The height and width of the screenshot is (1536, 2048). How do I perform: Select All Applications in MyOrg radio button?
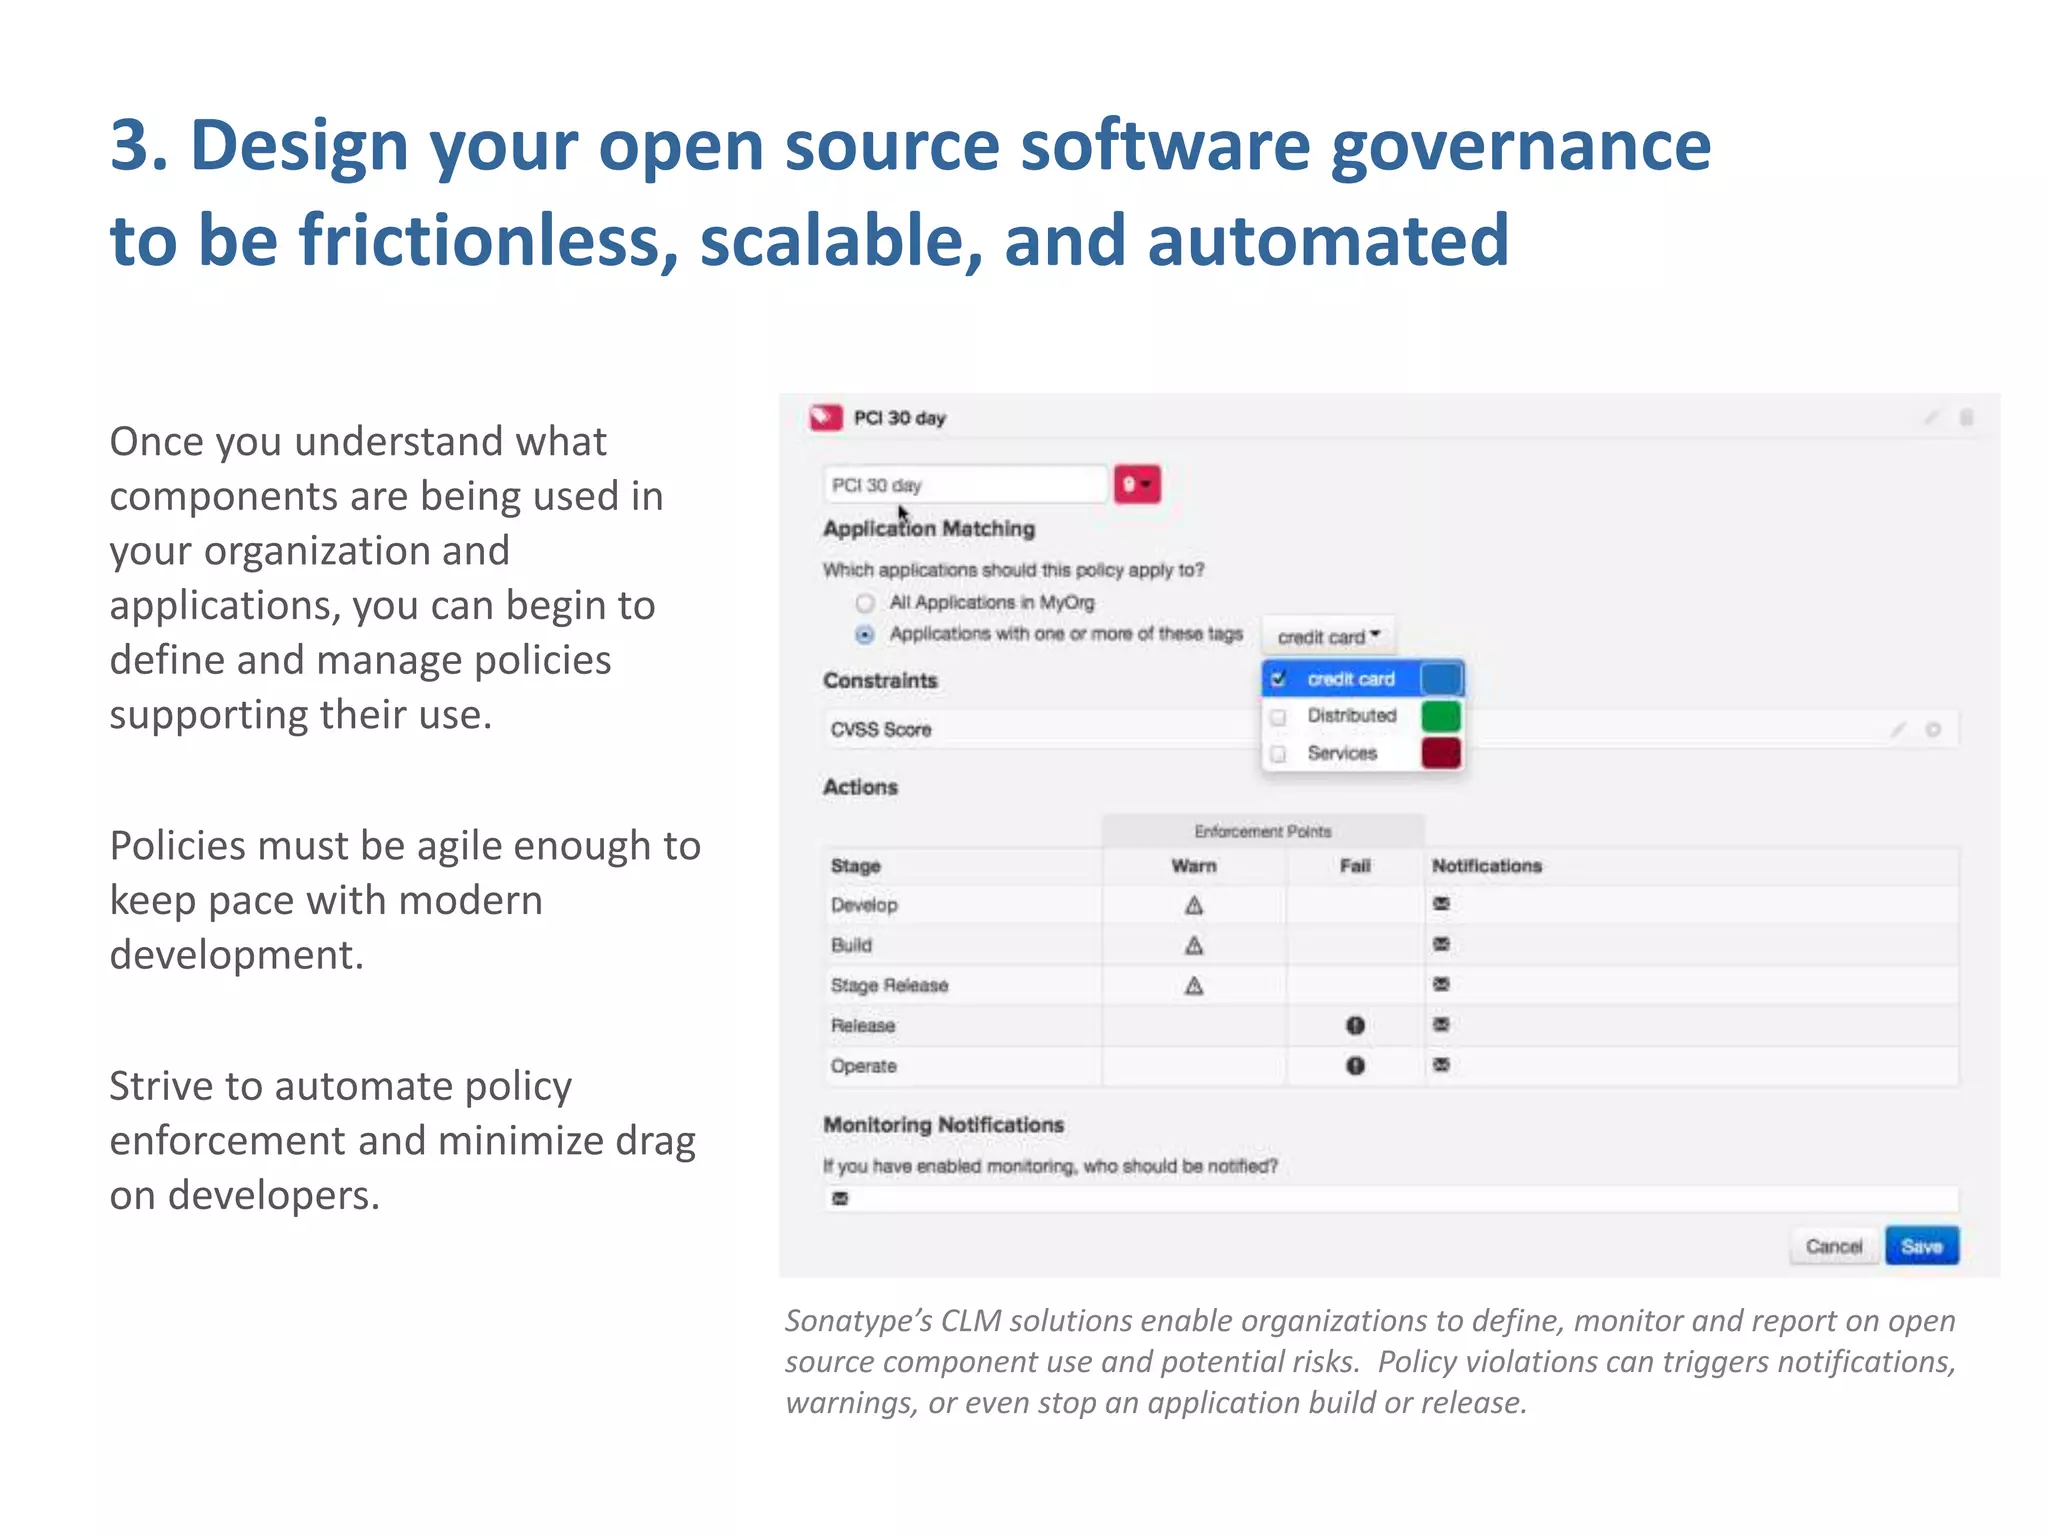(x=865, y=603)
